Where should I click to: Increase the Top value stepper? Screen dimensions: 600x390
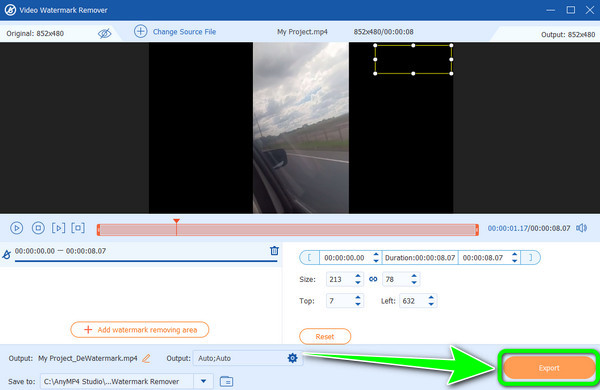click(x=357, y=298)
